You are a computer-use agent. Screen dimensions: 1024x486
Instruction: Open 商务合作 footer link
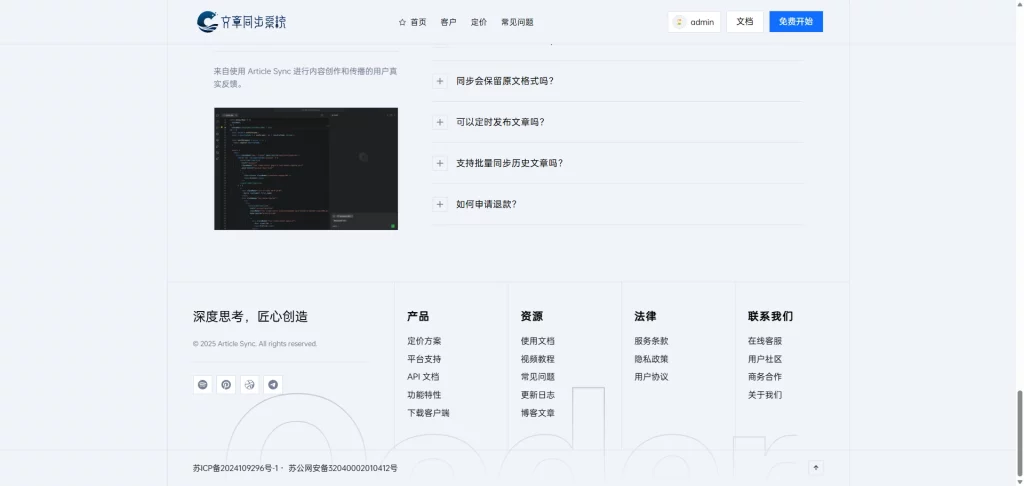[x=765, y=377]
